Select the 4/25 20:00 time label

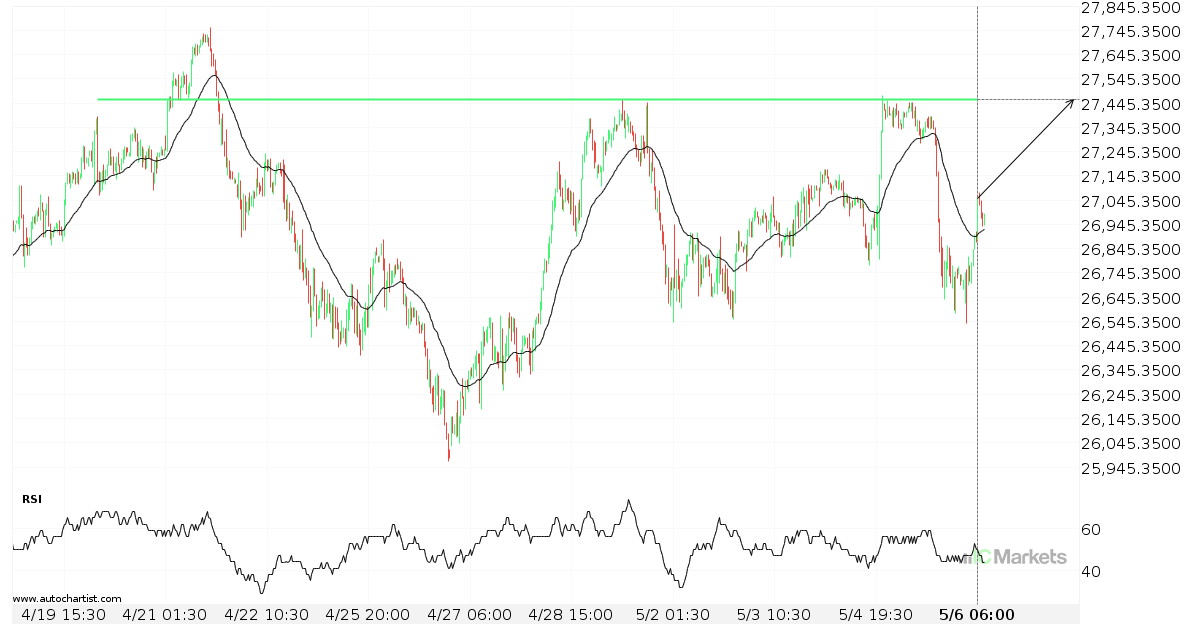pos(370,615)
